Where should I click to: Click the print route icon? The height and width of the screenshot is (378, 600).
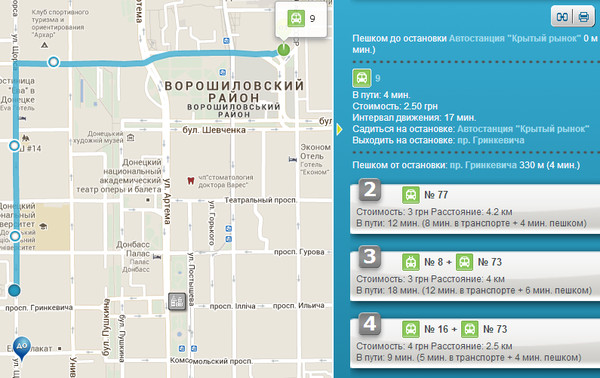point(584,17)
